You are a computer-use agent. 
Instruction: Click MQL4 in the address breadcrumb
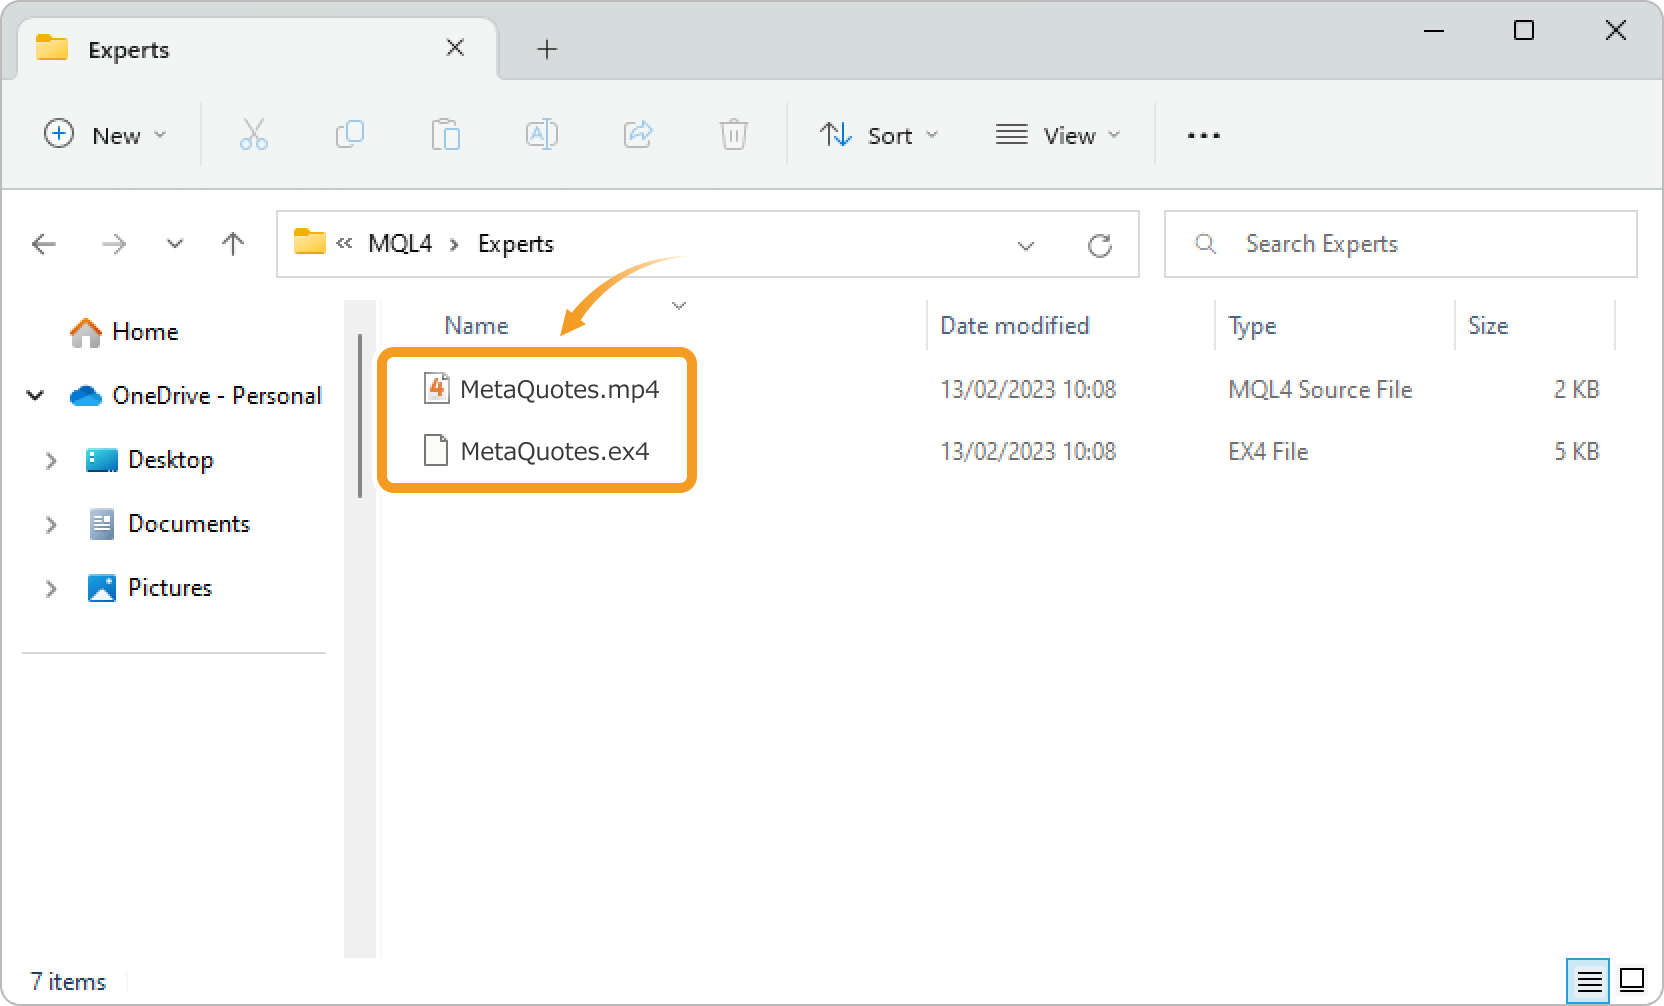point(400,244)
